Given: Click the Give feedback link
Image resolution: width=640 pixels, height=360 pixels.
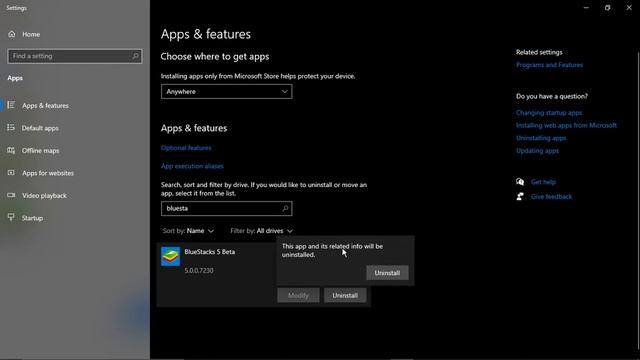Looking at the screenshot, I should click(x=551, y=197).
